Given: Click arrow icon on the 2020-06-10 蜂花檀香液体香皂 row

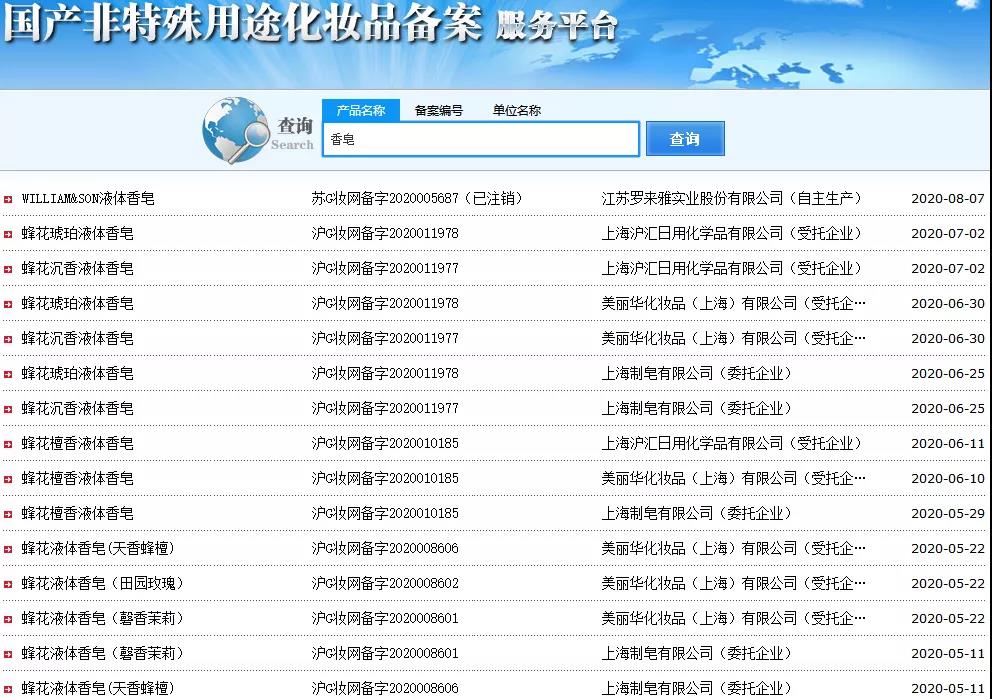Looking at the screenshot, I should pyautogui.click(x=8, y=479).
